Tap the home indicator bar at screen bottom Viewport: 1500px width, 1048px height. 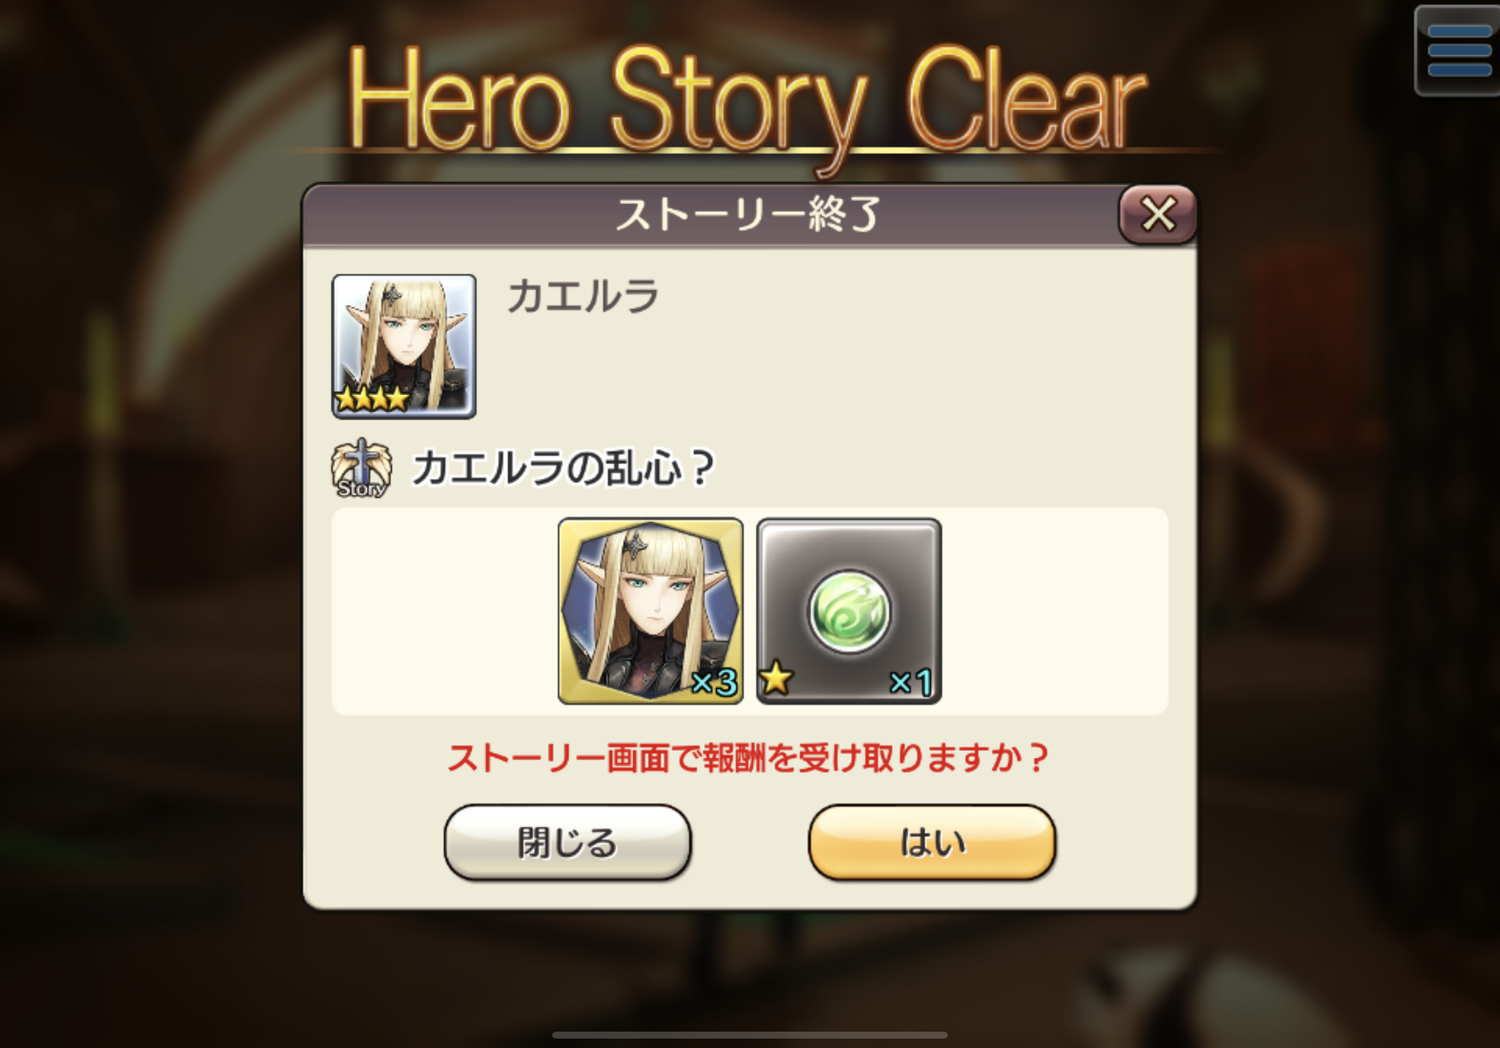(x=750, y=1035)
